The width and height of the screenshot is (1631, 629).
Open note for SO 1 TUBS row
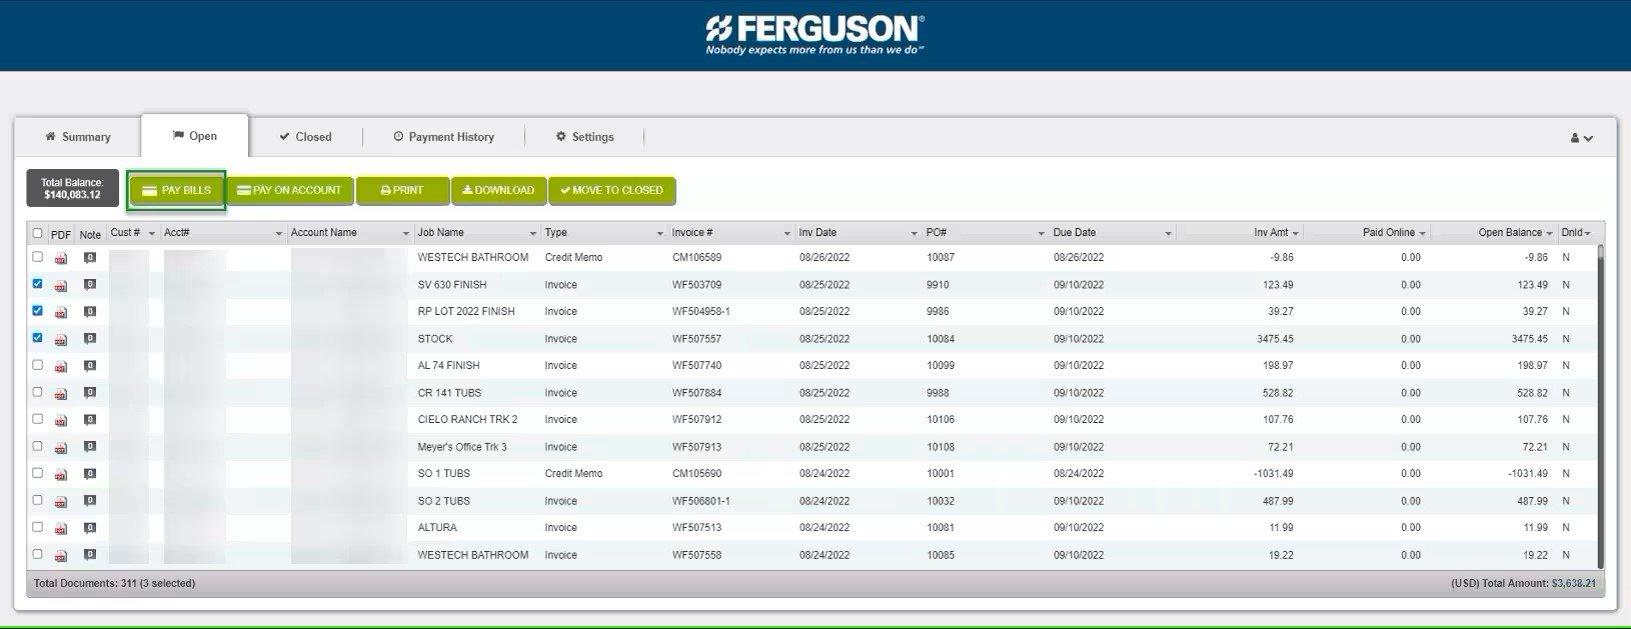[90, 474]
